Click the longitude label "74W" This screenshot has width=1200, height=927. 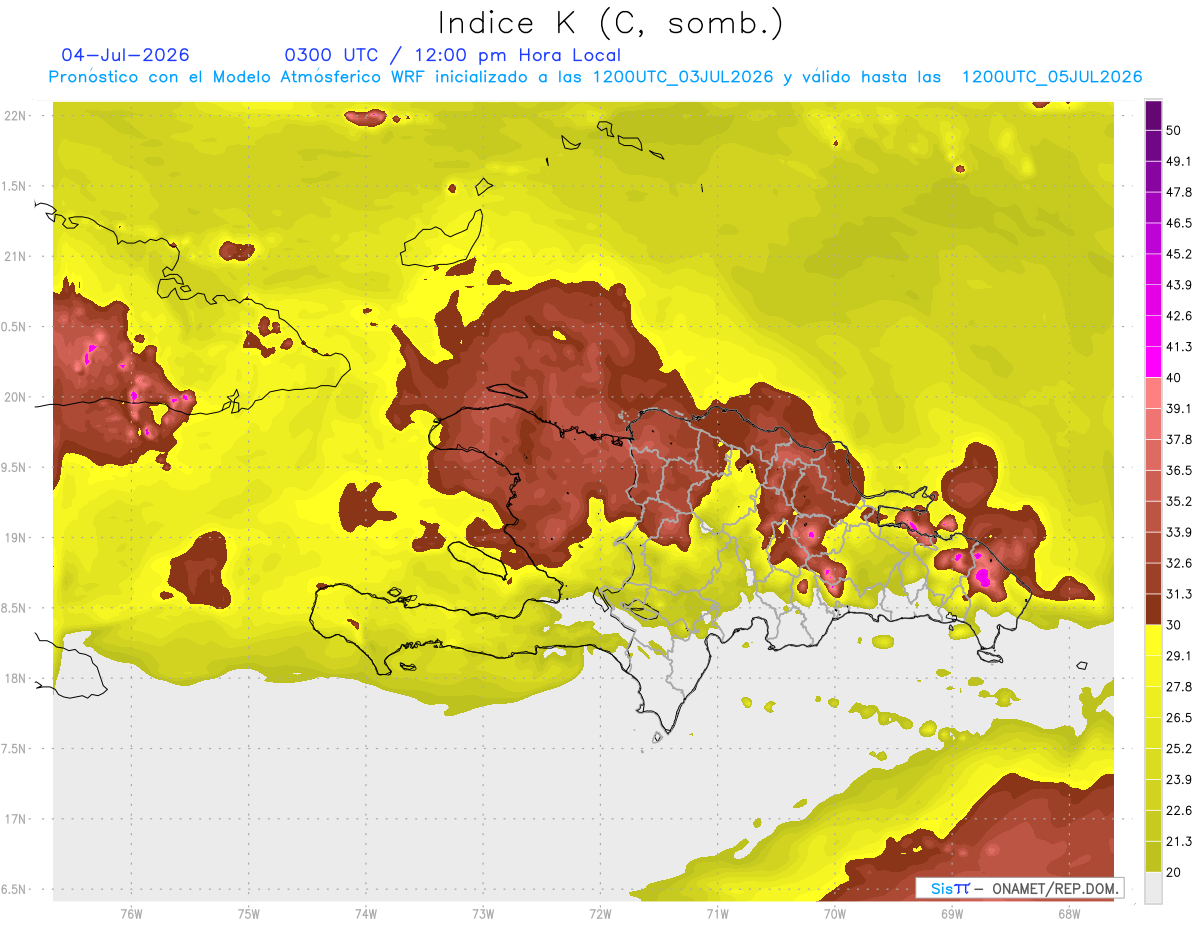click(366, 913)
